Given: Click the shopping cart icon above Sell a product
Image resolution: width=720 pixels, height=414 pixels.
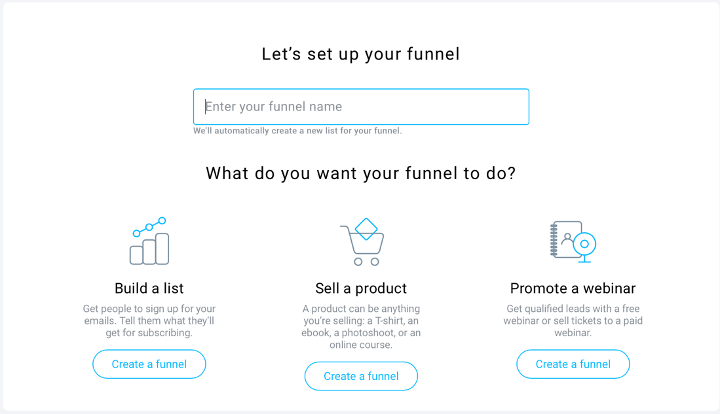Looking at the screenshot, I should tap(362, 242).
